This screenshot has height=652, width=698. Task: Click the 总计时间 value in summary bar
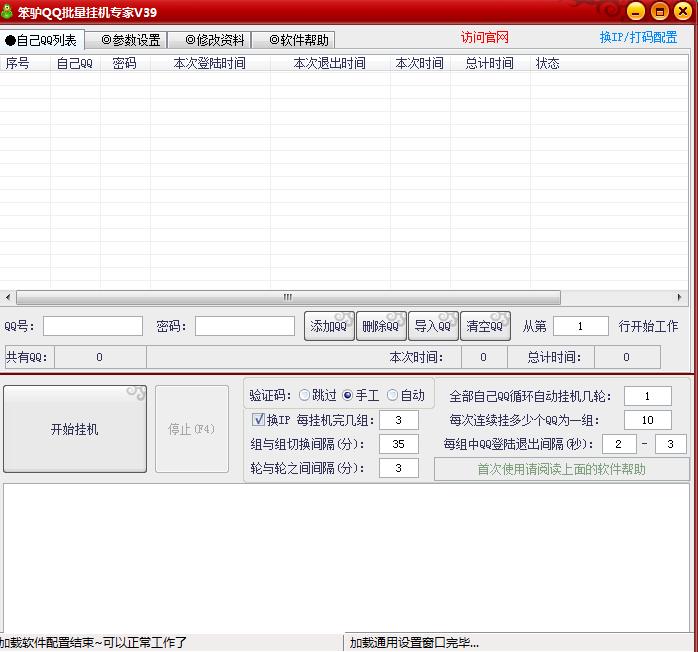pyautogui.click(x=627, y=357)
